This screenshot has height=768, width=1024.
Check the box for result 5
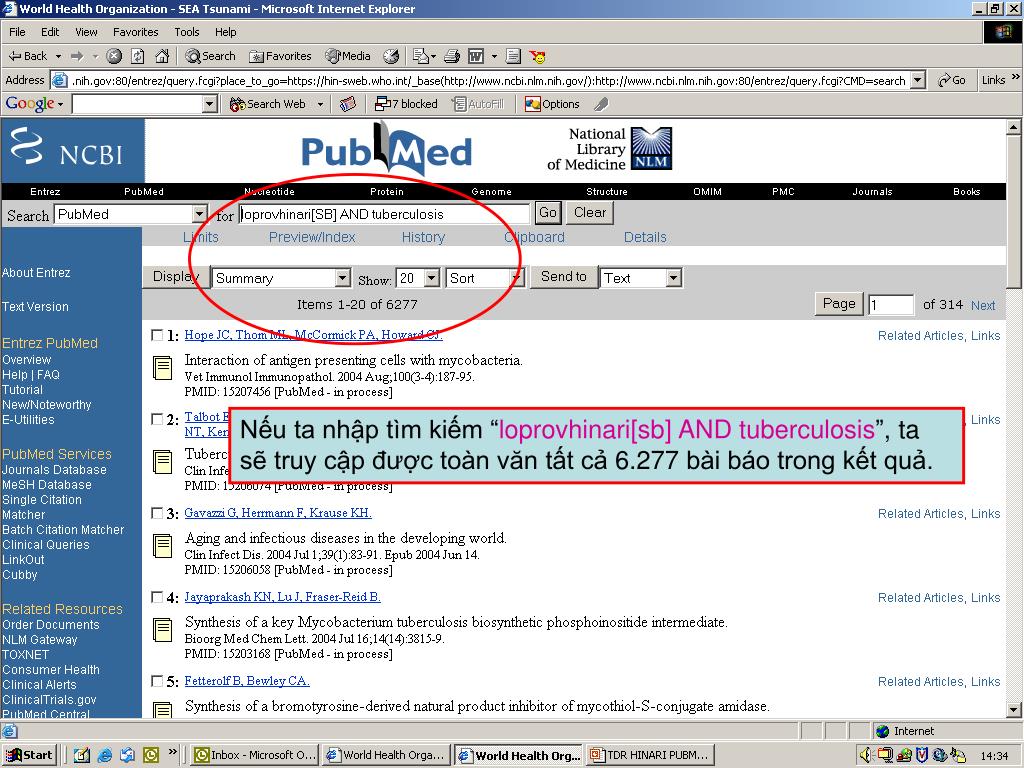coord(157,681)
